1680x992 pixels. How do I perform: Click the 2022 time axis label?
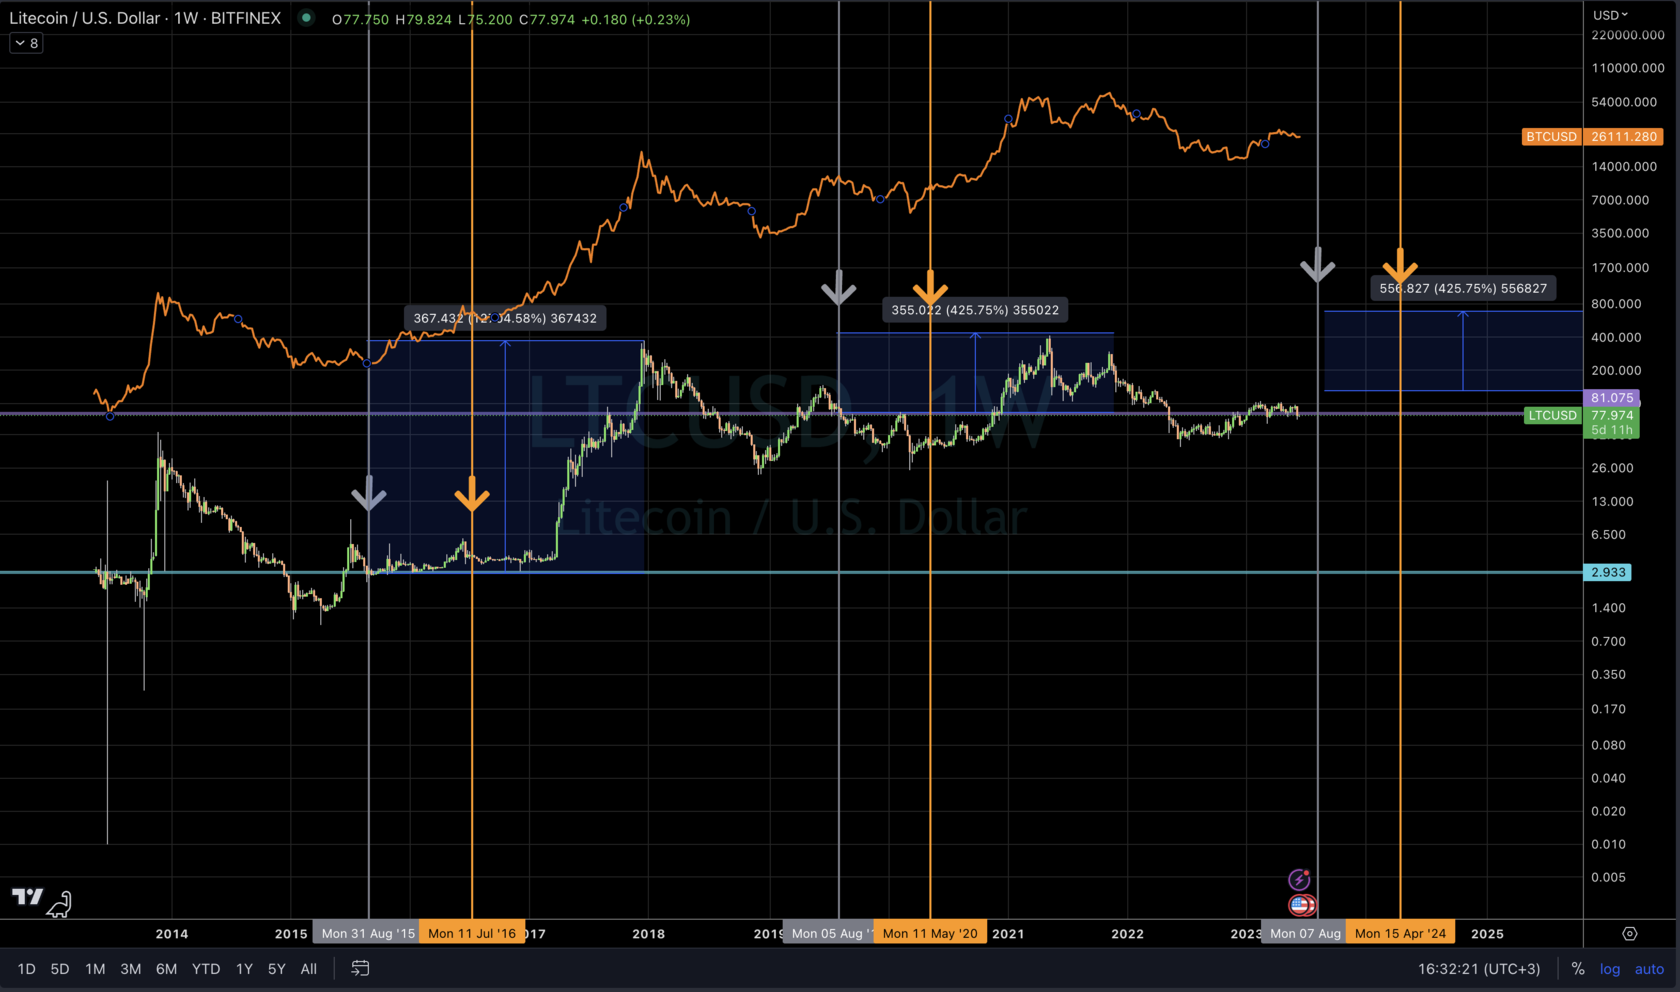click(1127, 933)
